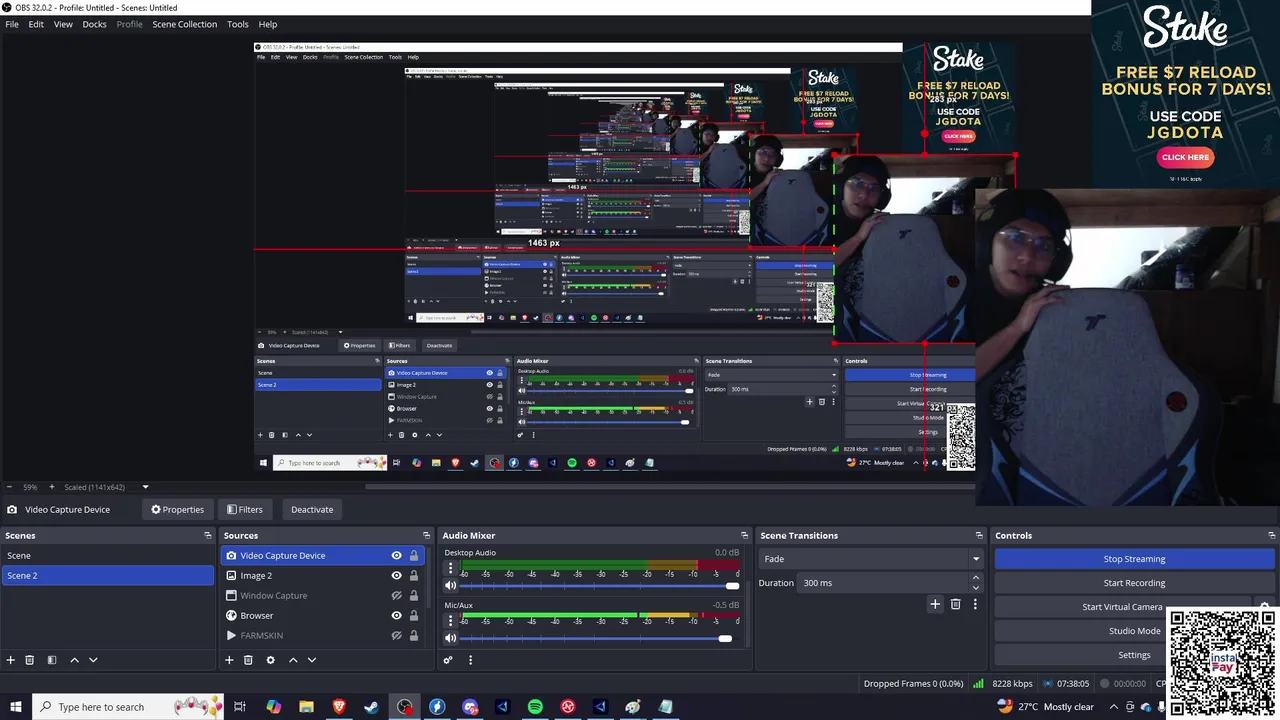Remove selected scene using Scenes trash icon
This screenshot has height=720, width=1280.
point(30,660)
